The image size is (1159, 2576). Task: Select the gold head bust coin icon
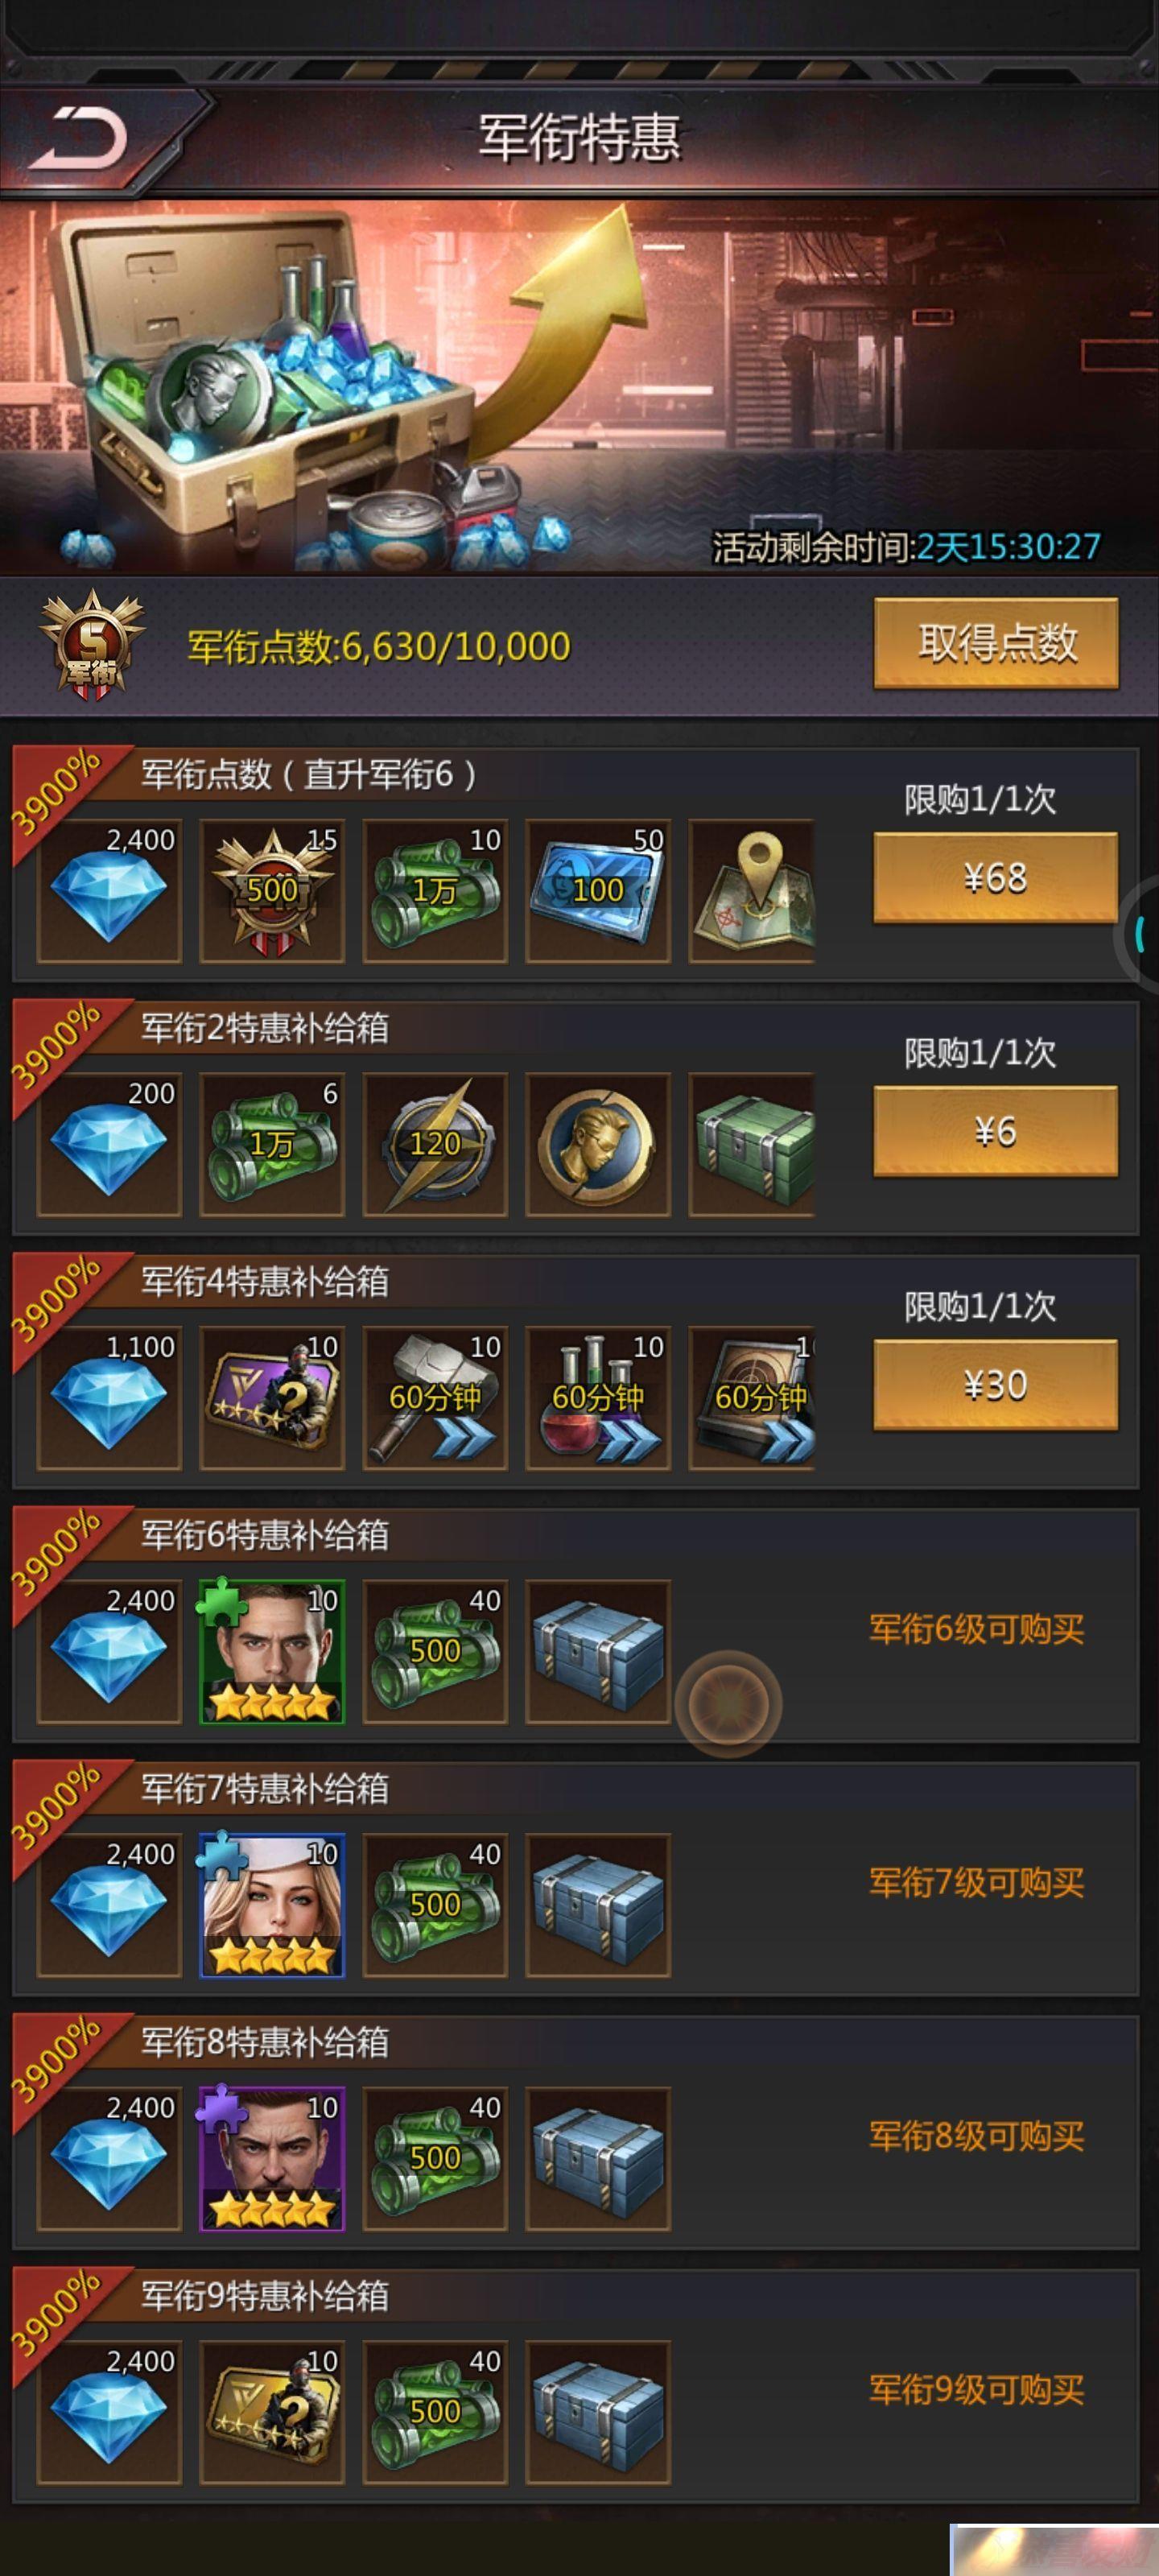click(598, 1145)
